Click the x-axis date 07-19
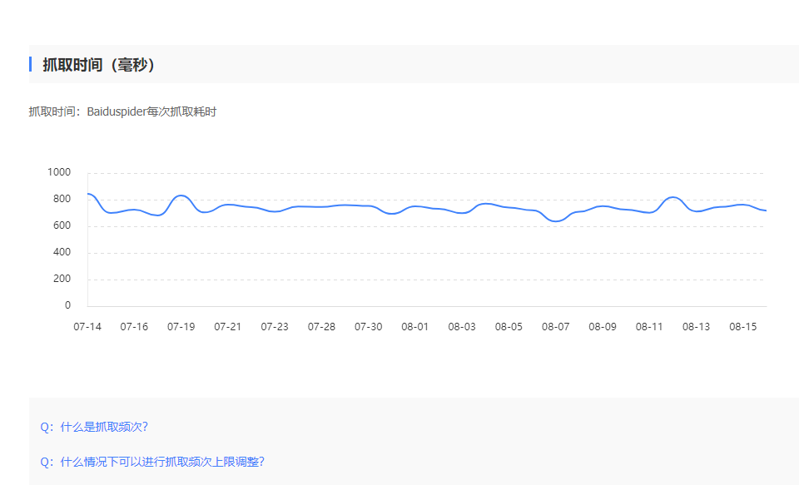799x485 pixels. click(x=181, y=327)
